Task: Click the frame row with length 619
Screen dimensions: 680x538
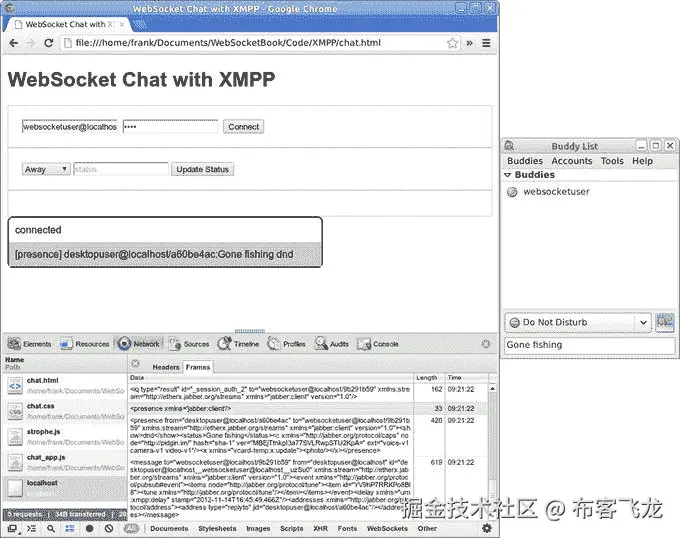Action: coord(309,489)
